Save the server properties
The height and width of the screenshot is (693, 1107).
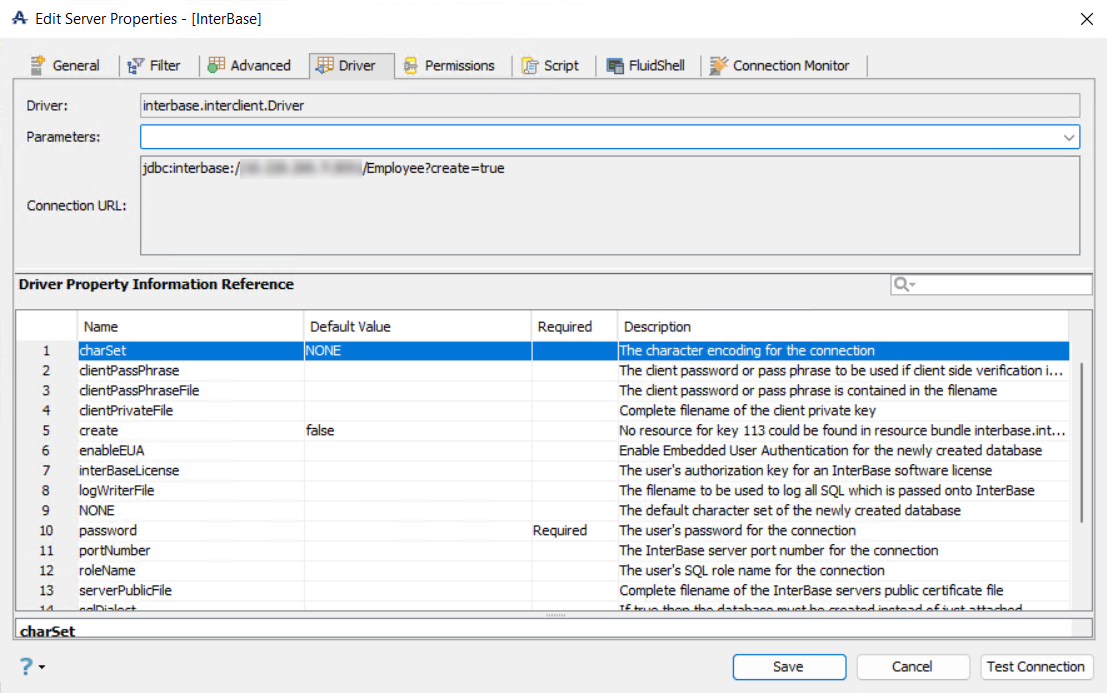click(x=788, y=667)
